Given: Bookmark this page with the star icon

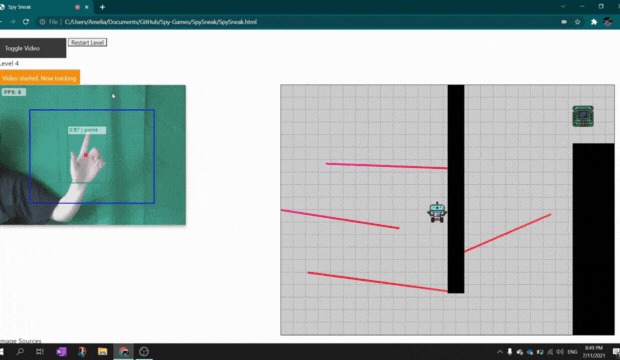Looking at the screenshot, I should click(x=577, y=22).
